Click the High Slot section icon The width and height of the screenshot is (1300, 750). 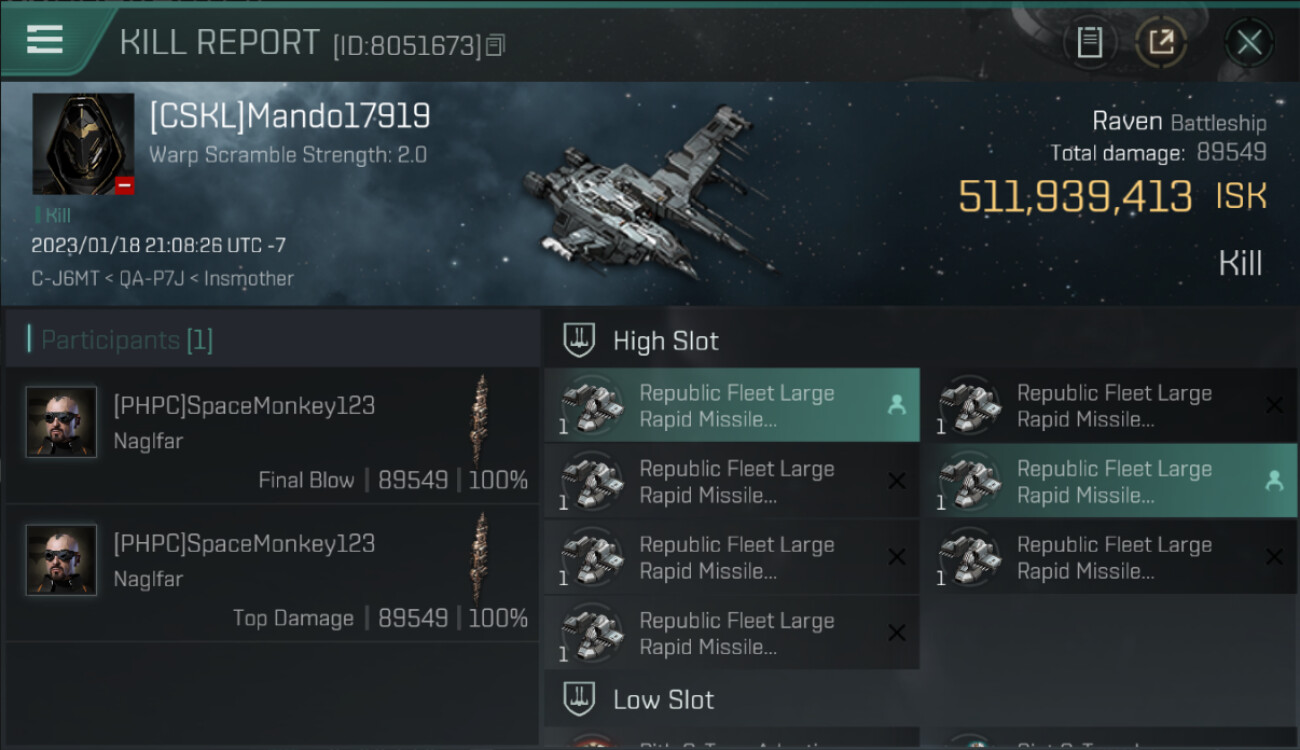(580, 340)
